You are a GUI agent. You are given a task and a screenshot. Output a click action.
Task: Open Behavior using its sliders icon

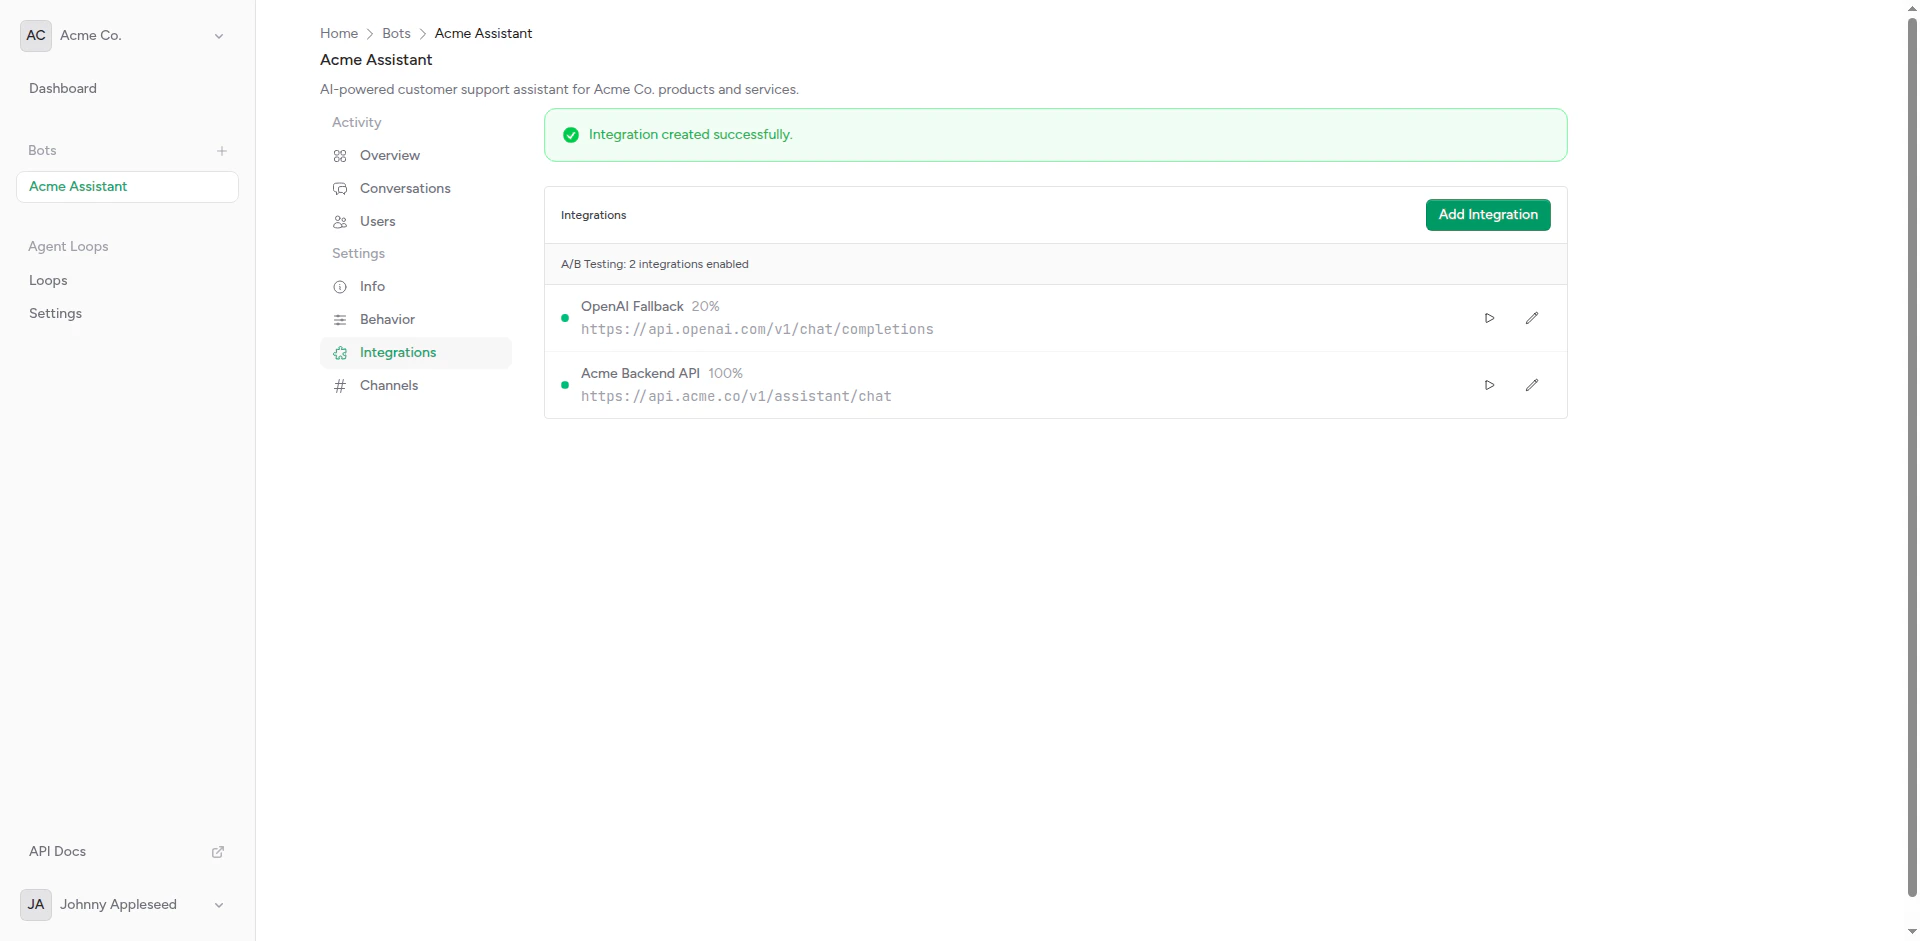coord(340,320)
